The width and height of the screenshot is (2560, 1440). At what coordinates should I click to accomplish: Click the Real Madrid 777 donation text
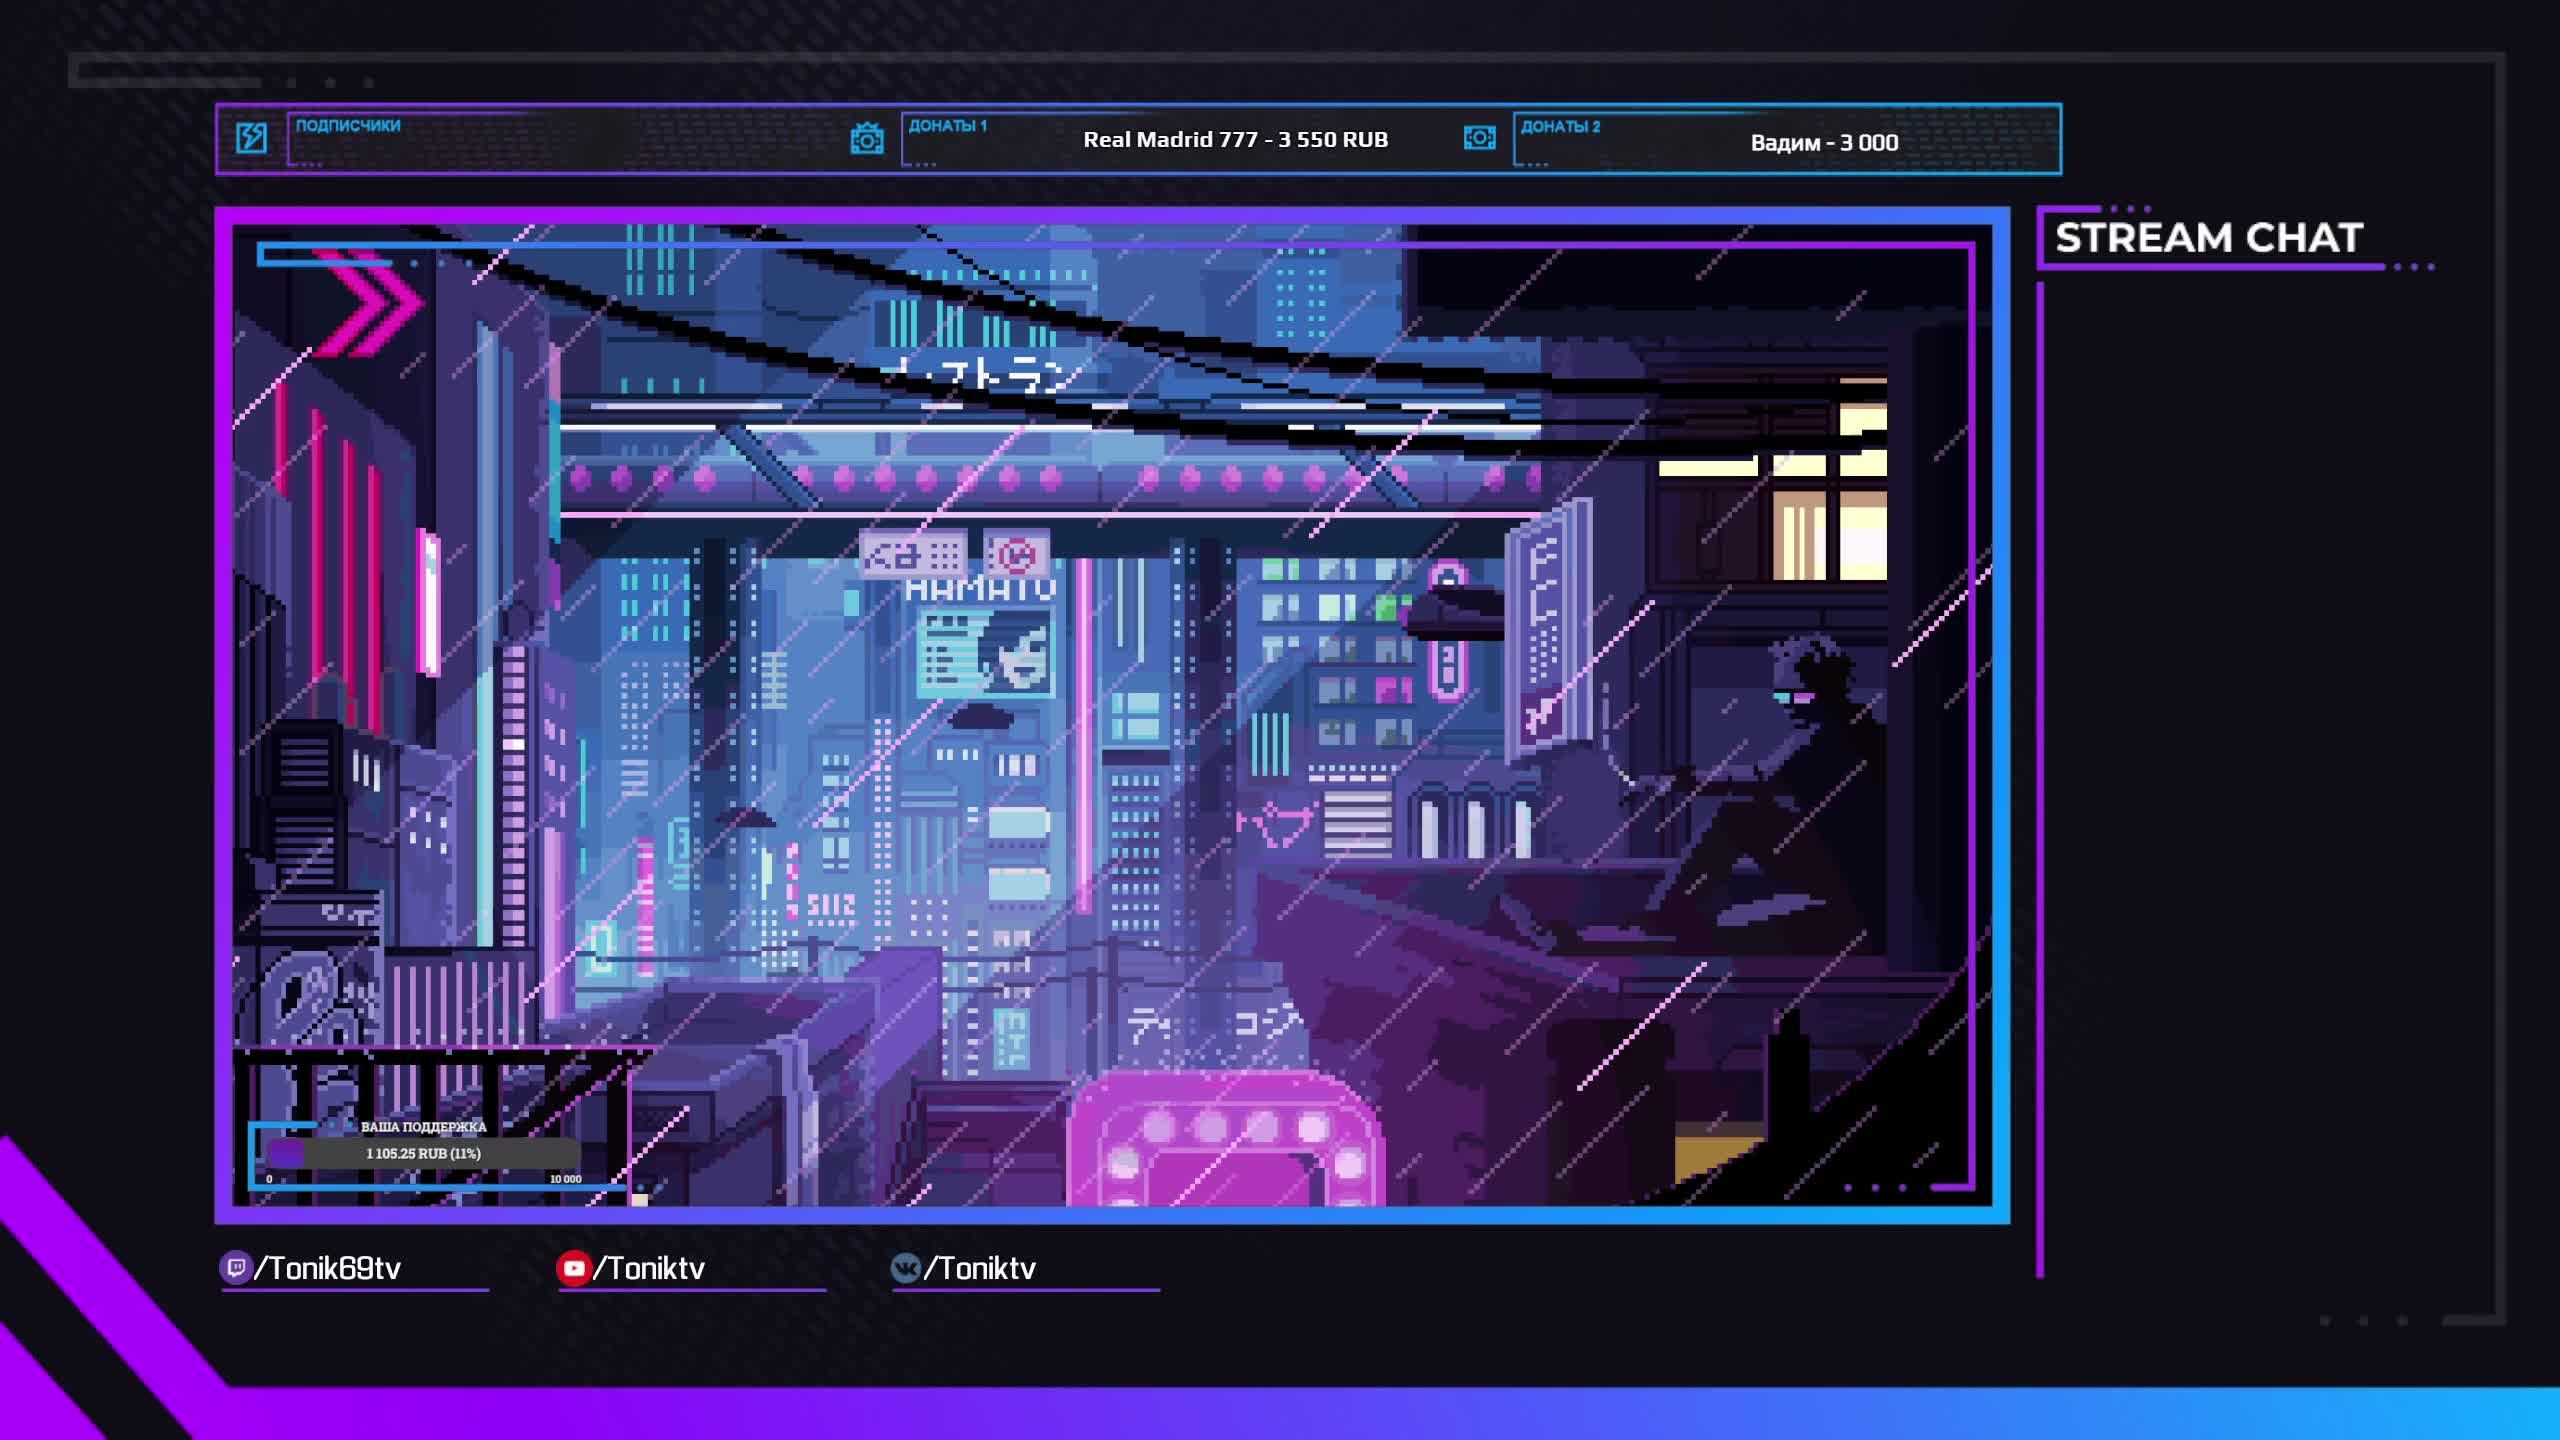coord(1235,140)
